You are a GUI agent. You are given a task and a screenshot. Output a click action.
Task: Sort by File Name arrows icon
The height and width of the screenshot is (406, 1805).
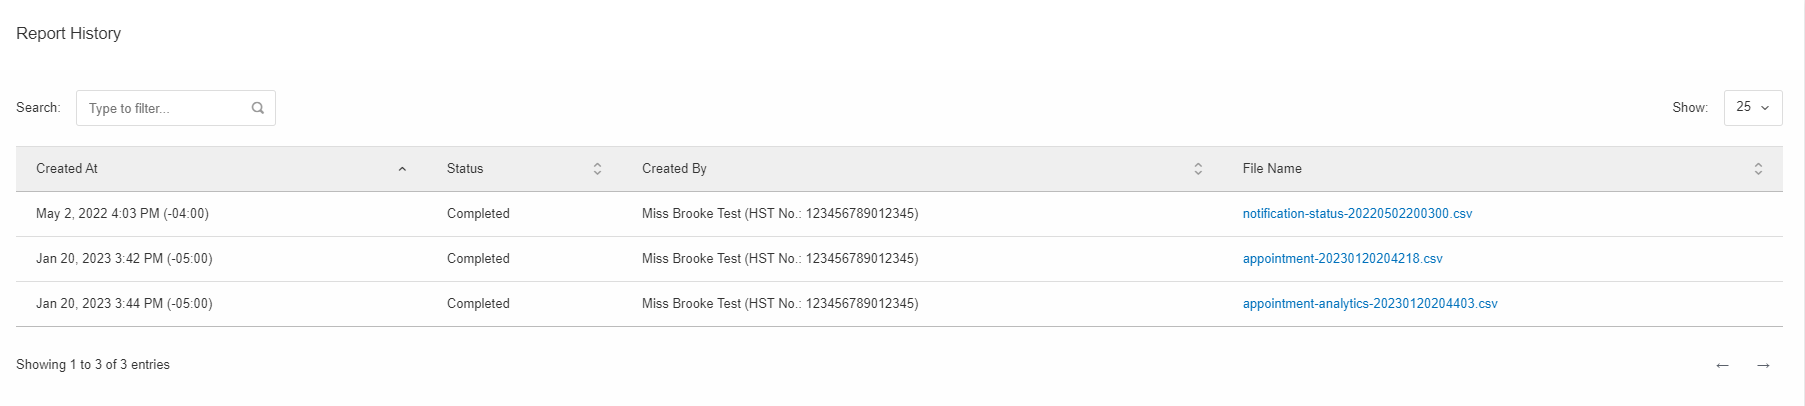coord(1758,169)
